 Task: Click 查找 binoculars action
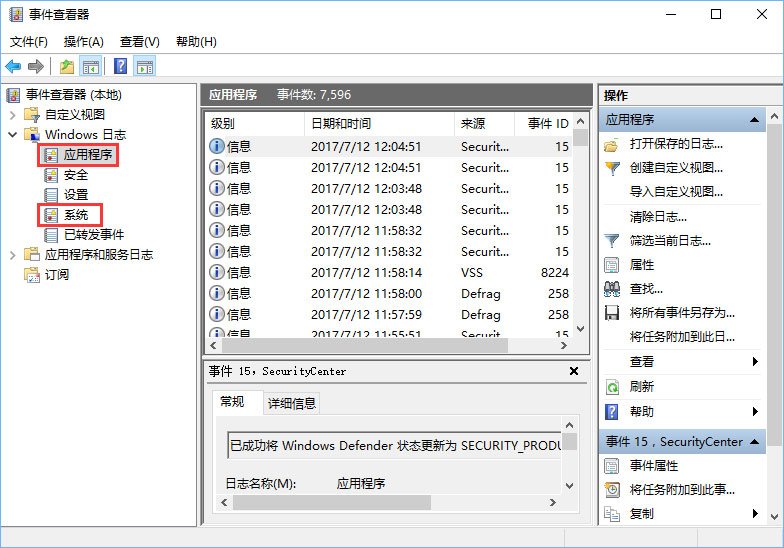click(646, 289)
